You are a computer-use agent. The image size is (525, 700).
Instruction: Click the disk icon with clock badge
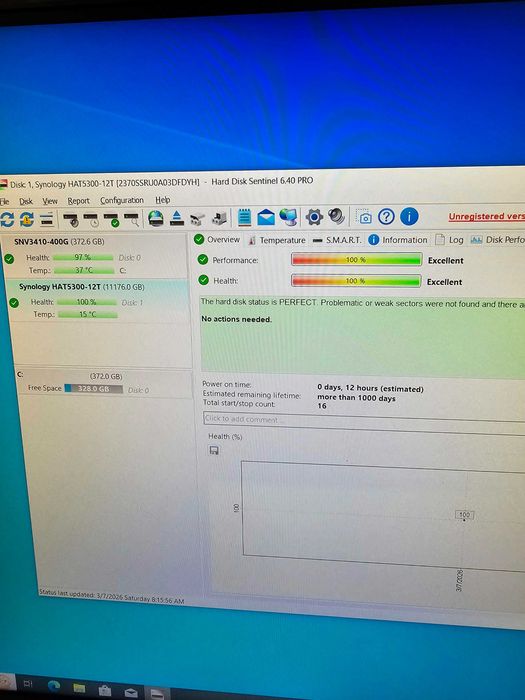pos(92,219)
